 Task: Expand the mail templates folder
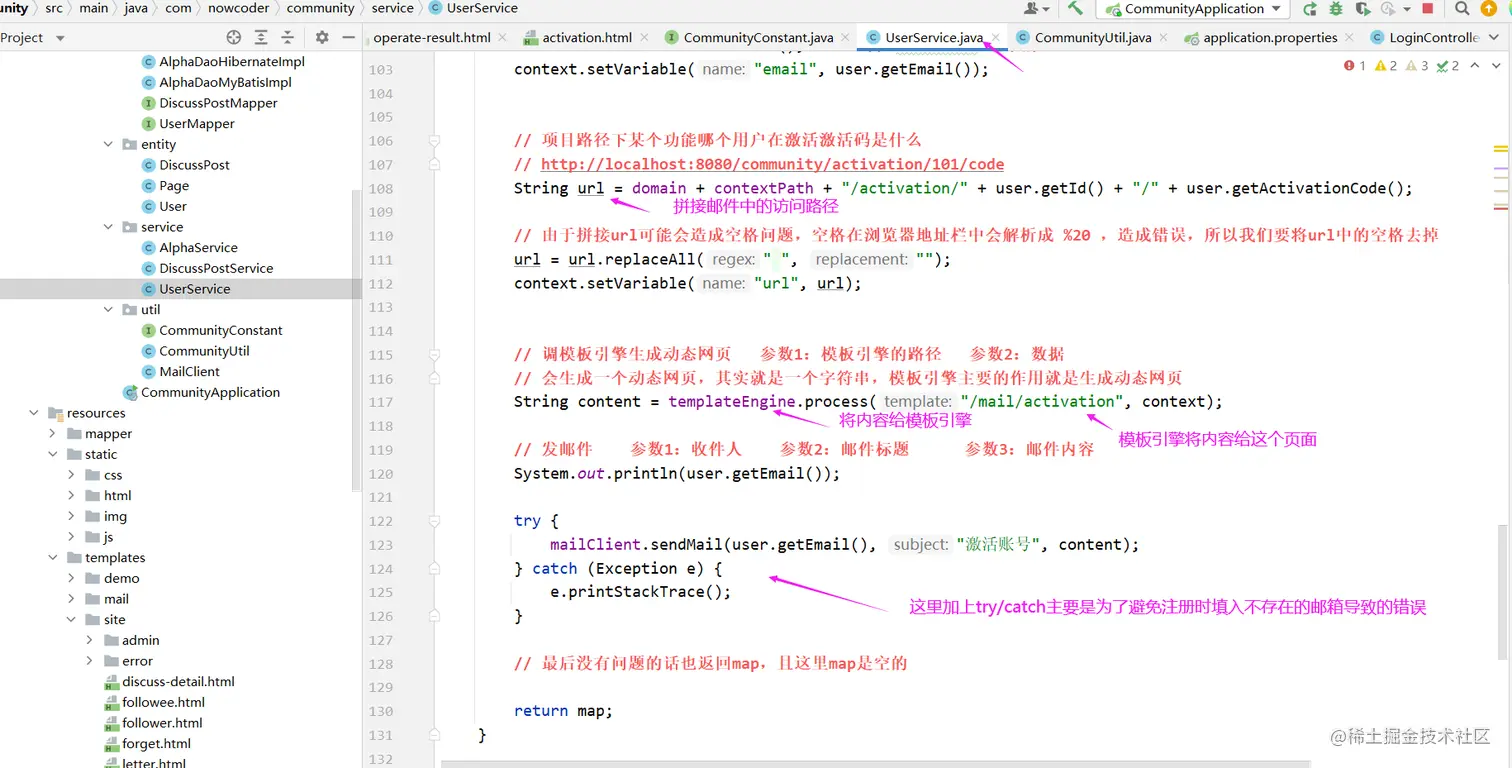tap(71, 599)
